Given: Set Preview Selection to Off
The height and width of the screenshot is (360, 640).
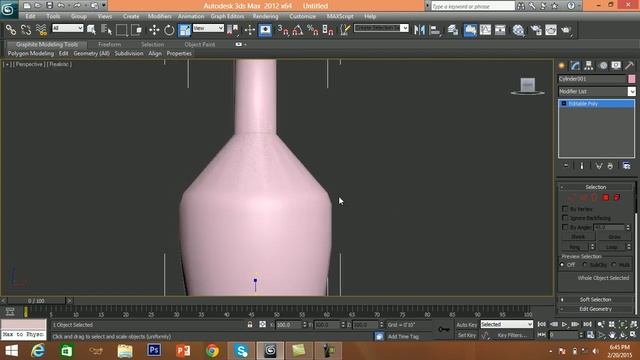Looking at the screenshot, I should coord(562,264).
